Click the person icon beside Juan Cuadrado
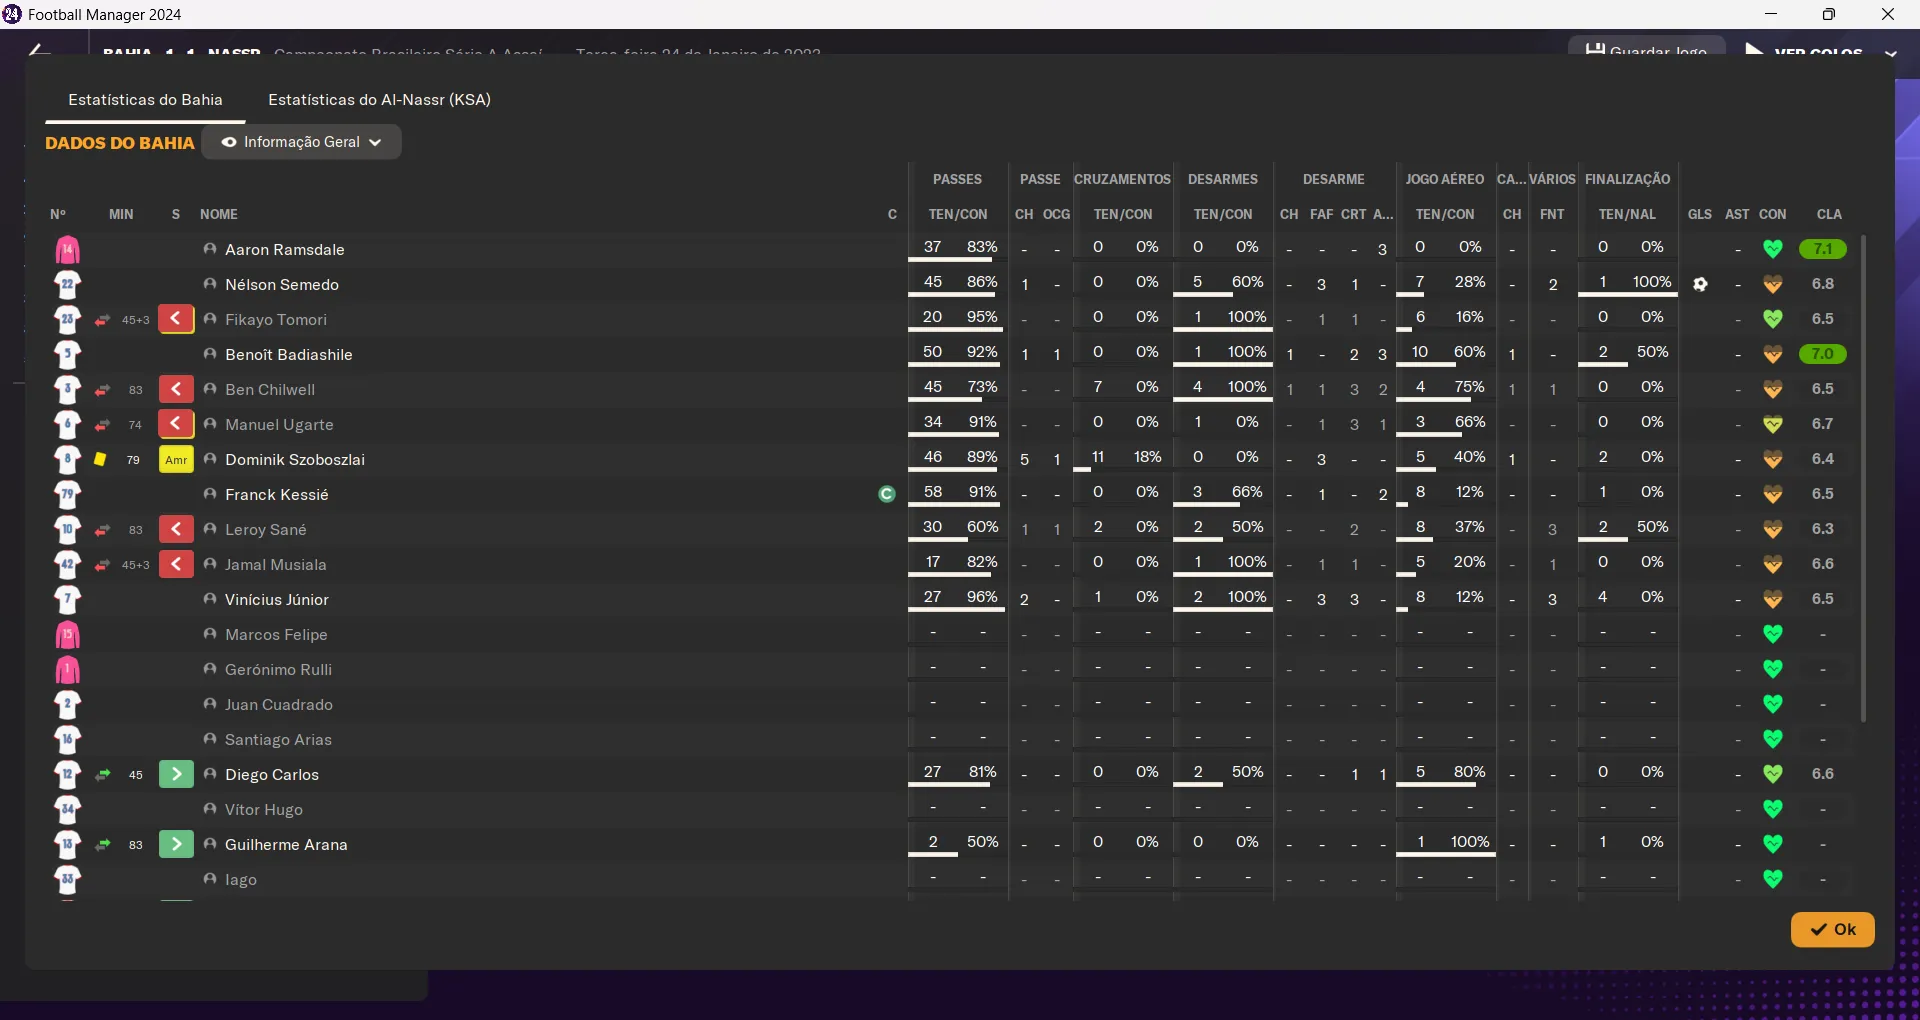The height and width of the screenshot is (1020, 1920). [x=210, y=704]
